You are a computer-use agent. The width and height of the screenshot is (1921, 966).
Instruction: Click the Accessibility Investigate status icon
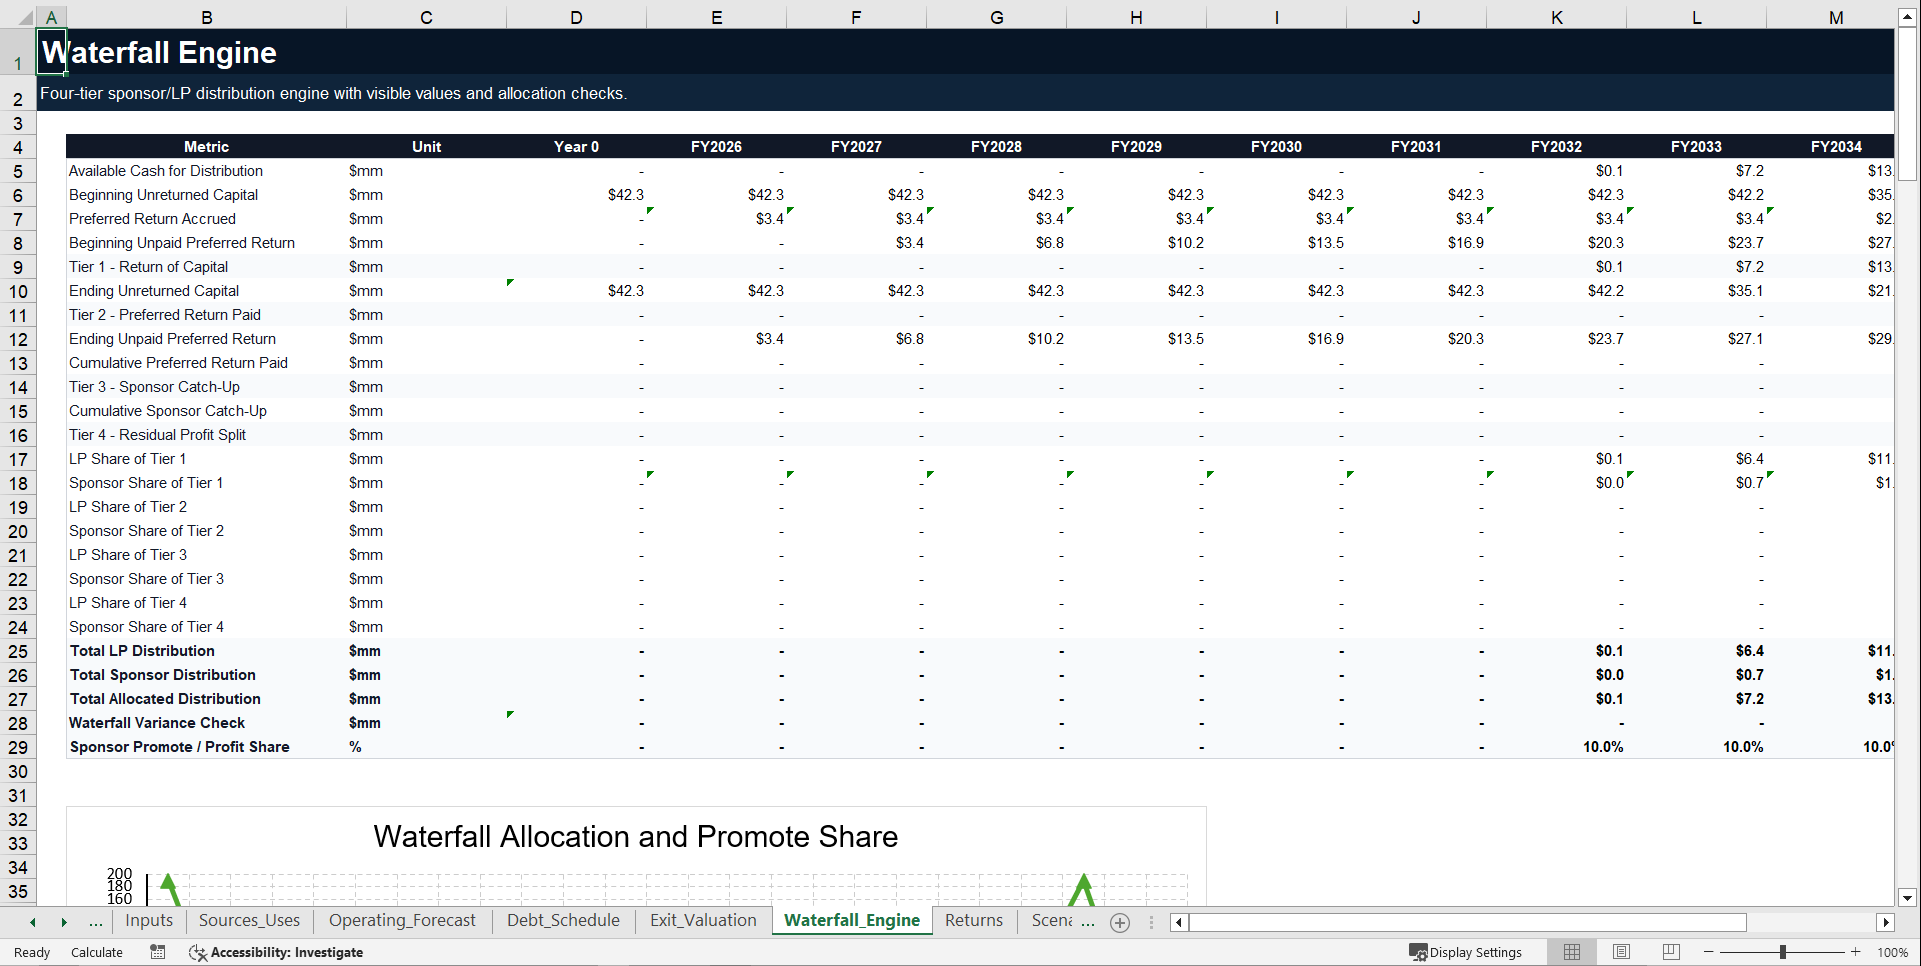click(198, 952)
